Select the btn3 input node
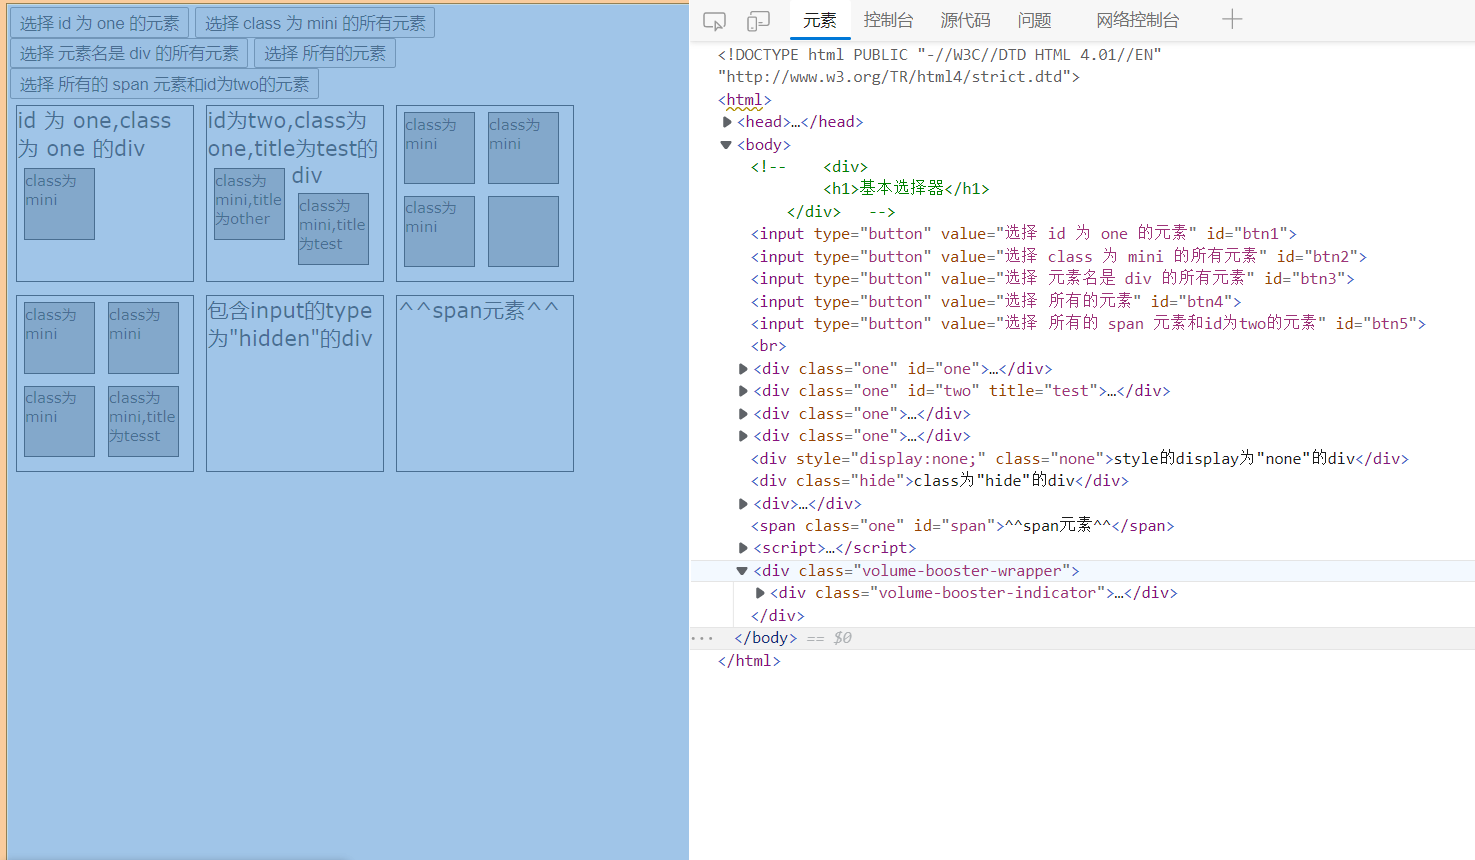Image resolution: width=1475 pixels, height=860 pixels. coord(1053,279)
